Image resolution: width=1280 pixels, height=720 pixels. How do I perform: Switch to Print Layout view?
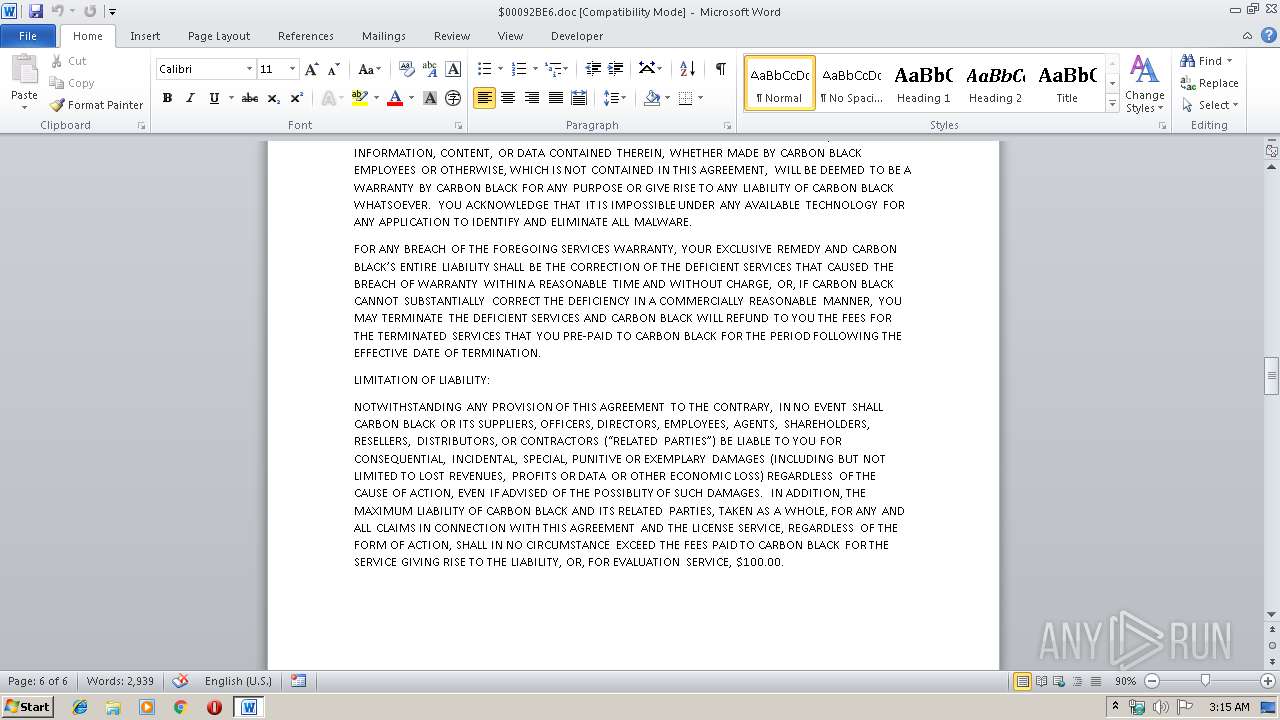1023,681
